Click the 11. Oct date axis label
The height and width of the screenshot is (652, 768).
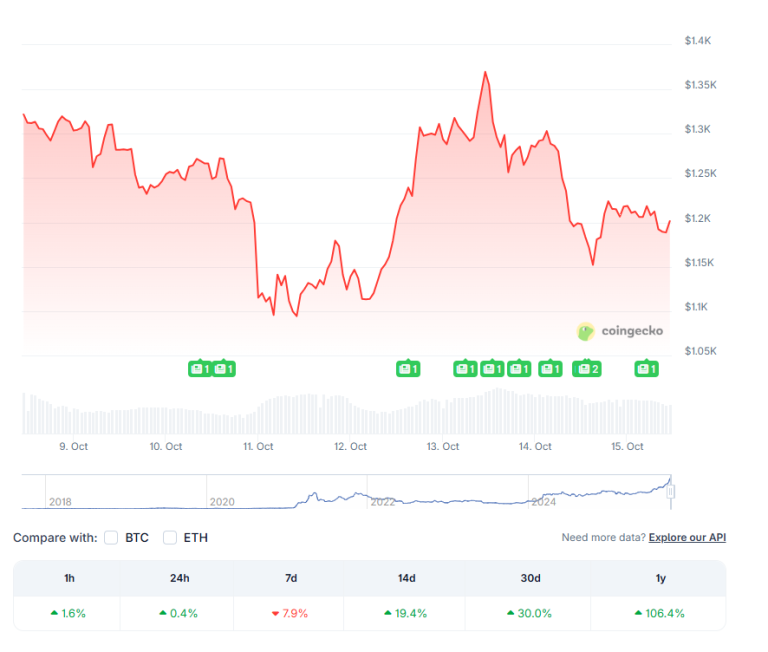(258, 446)
